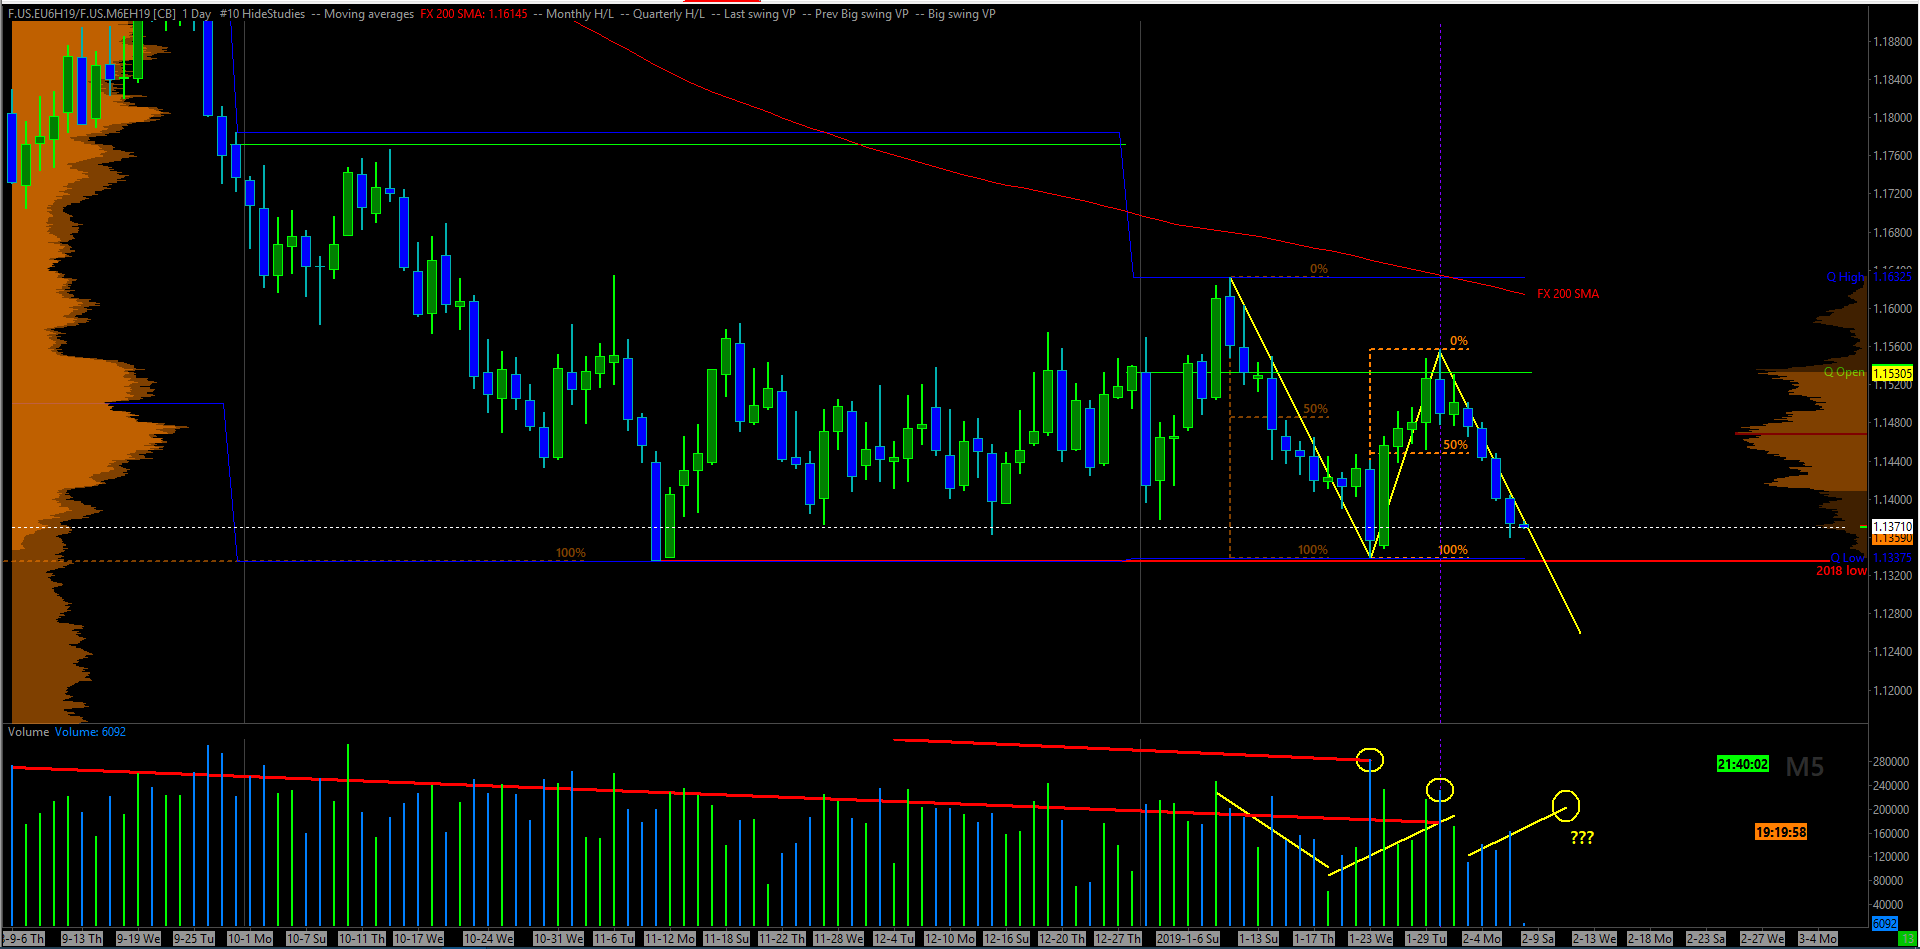This screenshot has width=1920, height=949.
Task: Click the 1.18800 price axis label
Action: pyautogui.click(x=1892, y=41)
